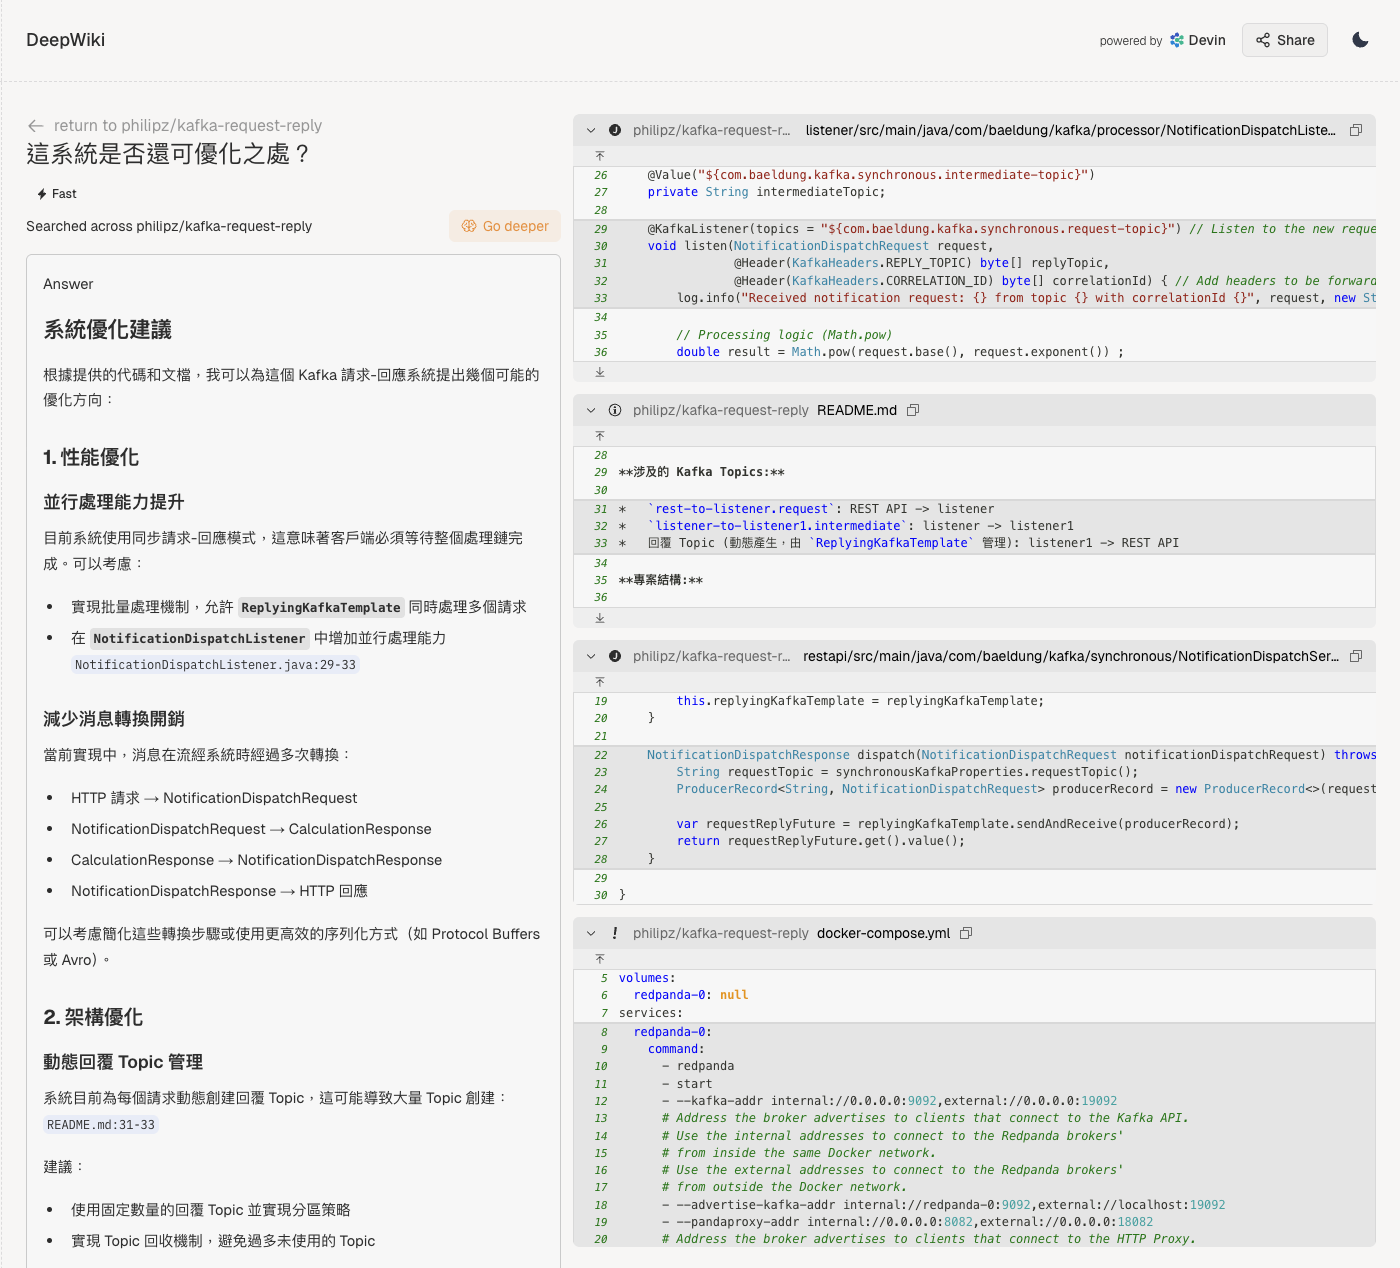This screenshot has height=1268, width=1400.
Task: Click 'redpanda-0: null' line in docker-compose
Action: (x=691, y=995)
